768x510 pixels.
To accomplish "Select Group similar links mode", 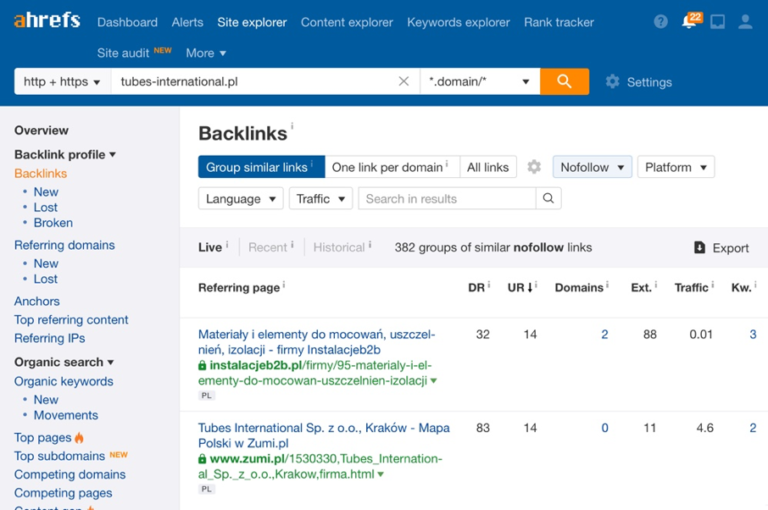I will pos(262,167).
